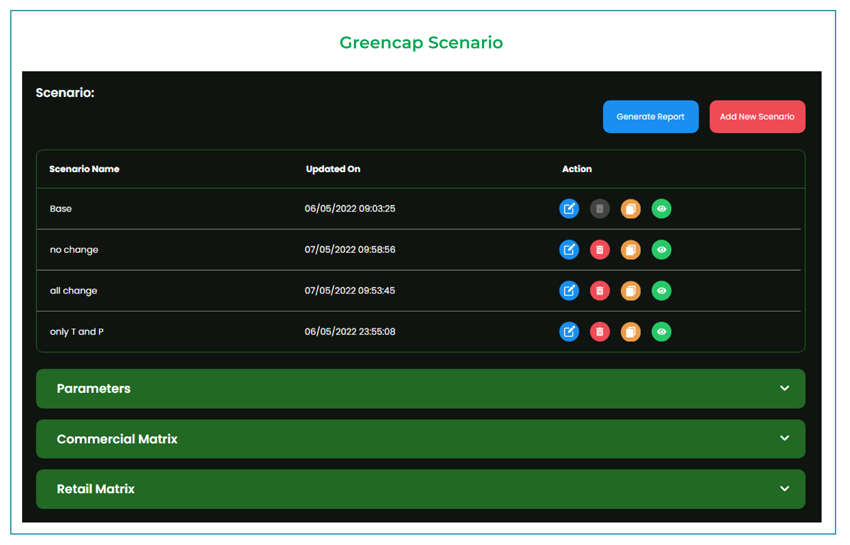The width and height of the screenshot is (850, 545).
Task: Click date 07/05/2022 09:58:56
Action: [350, 249]
